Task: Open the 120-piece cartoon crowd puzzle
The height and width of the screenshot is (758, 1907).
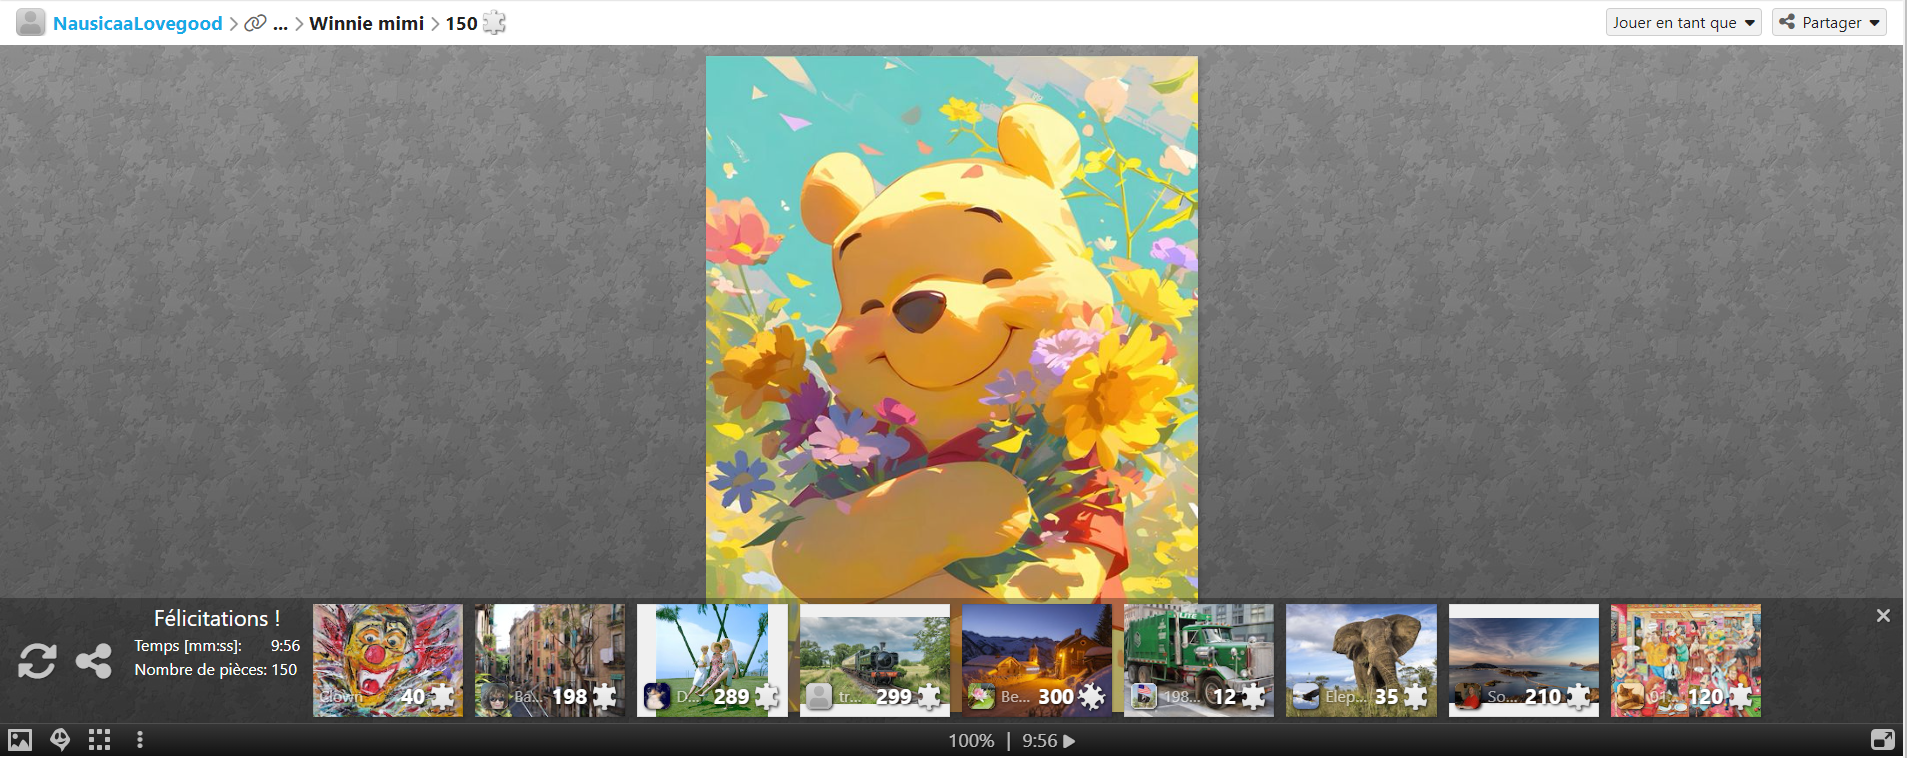Action: (1686, 660)
